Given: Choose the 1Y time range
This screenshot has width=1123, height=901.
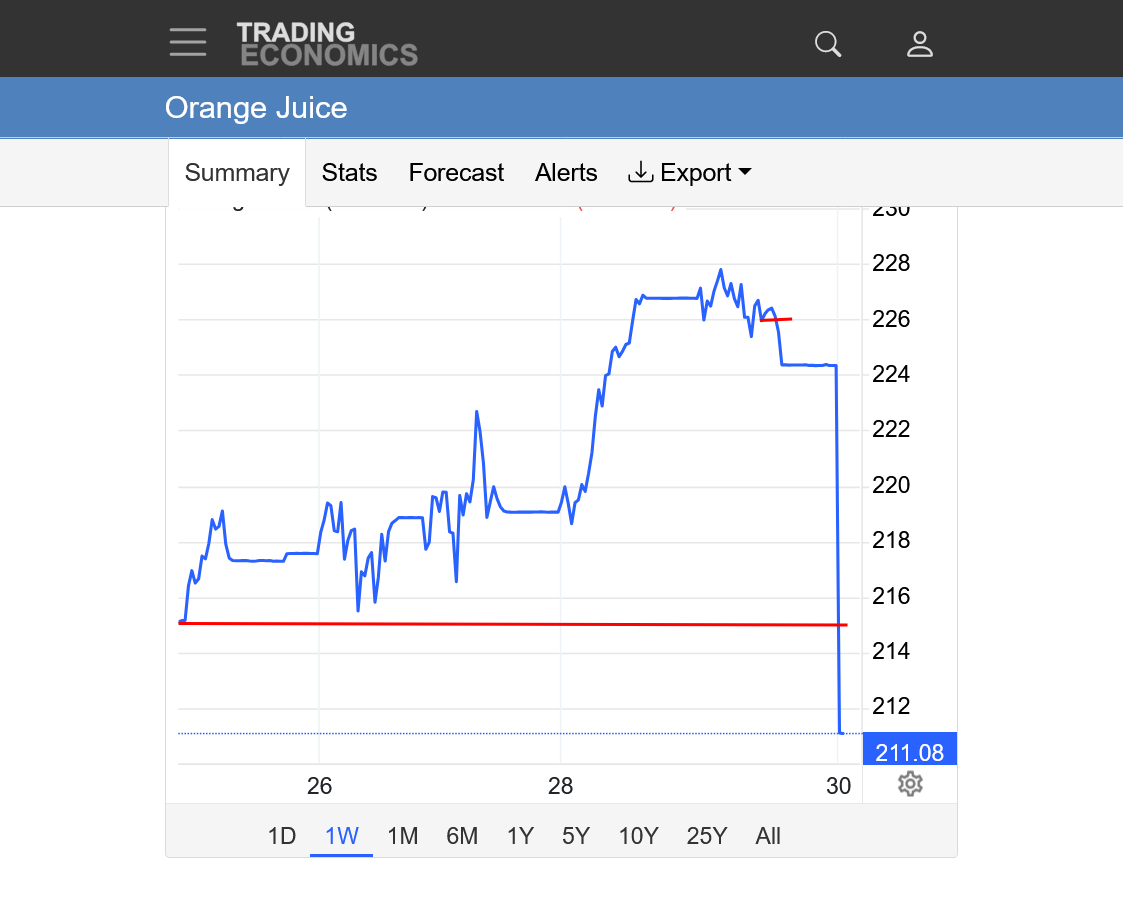Looking at the screenshot, I should coord(520,836).
